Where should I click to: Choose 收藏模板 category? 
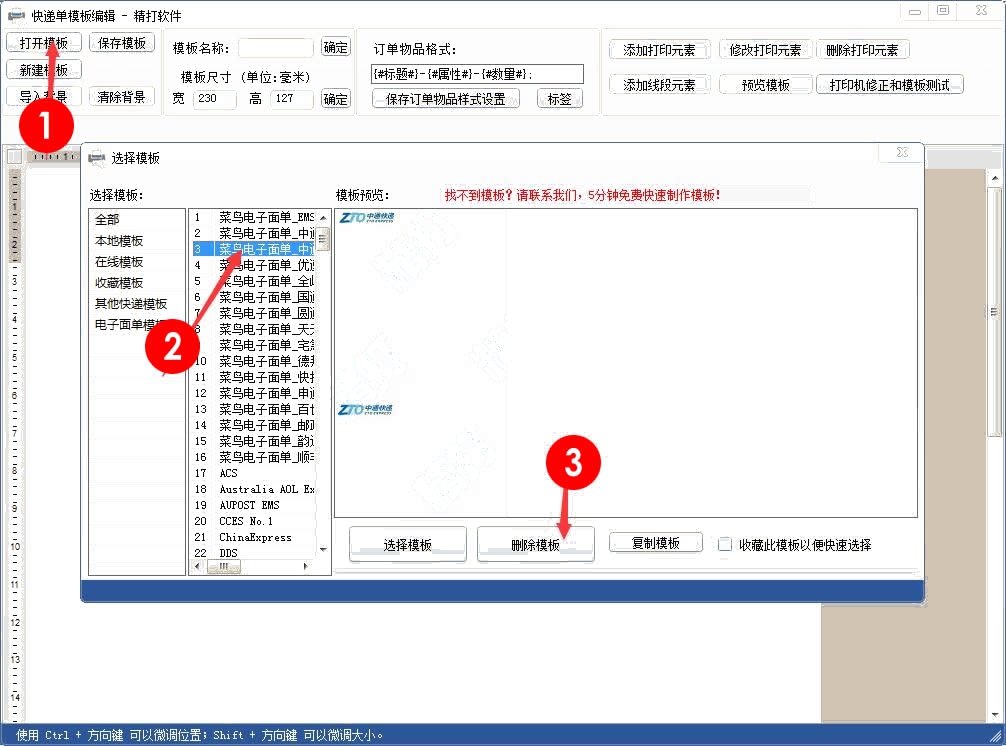(119, 283)
